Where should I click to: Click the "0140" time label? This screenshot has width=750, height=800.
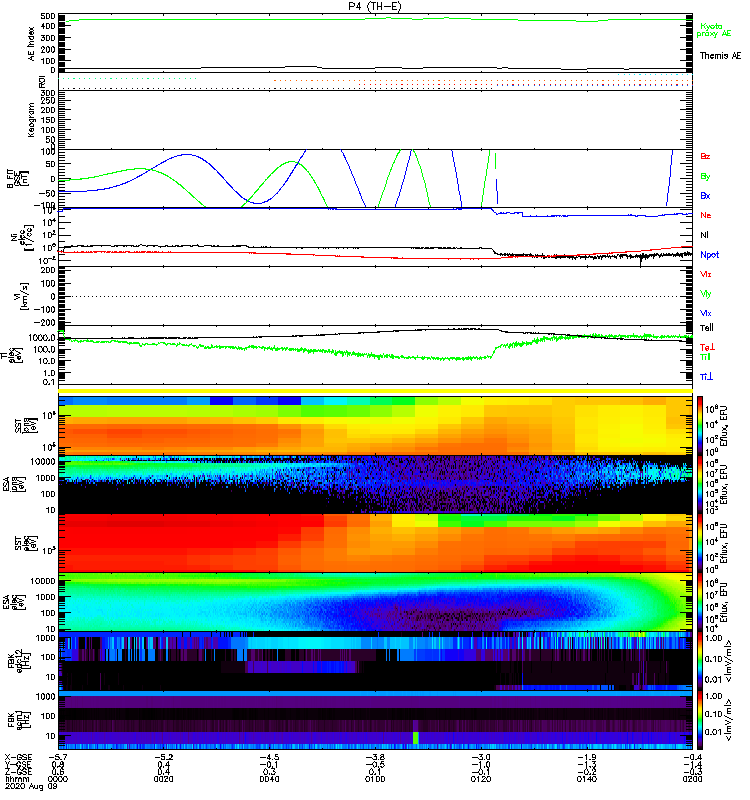click(586, 779)
